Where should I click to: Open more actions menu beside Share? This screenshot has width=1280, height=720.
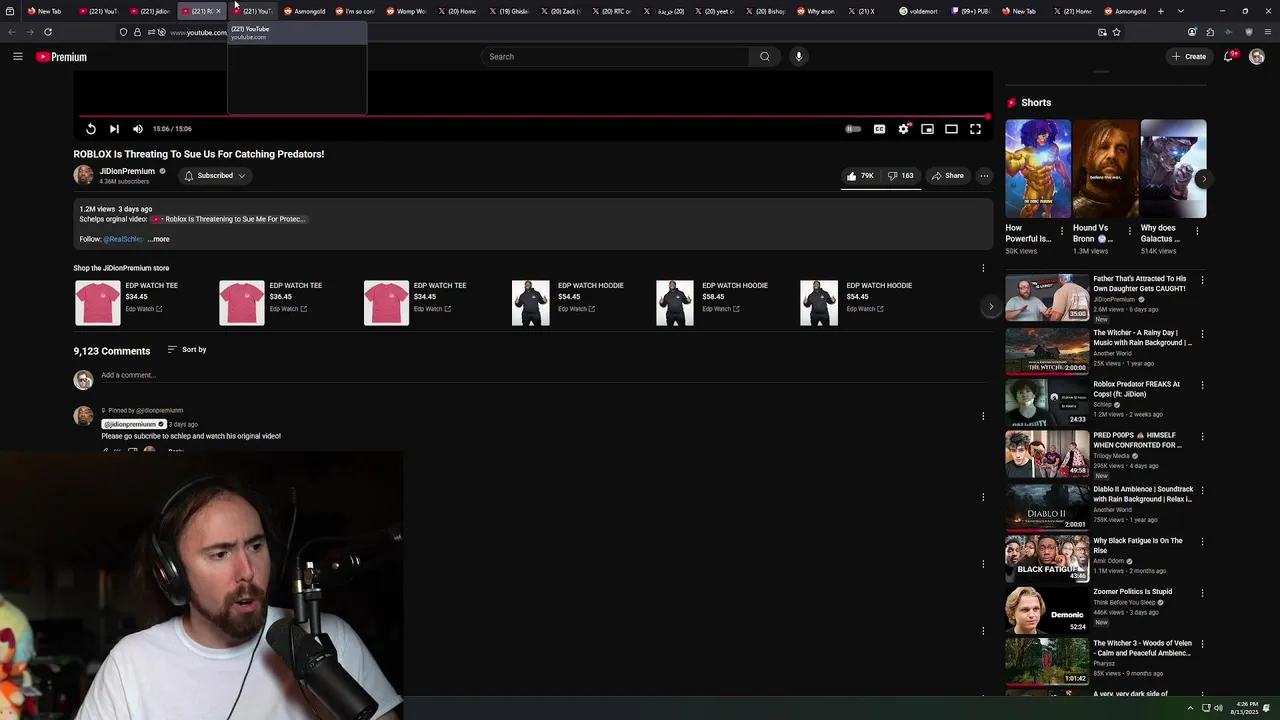click(x=984, y=176)
